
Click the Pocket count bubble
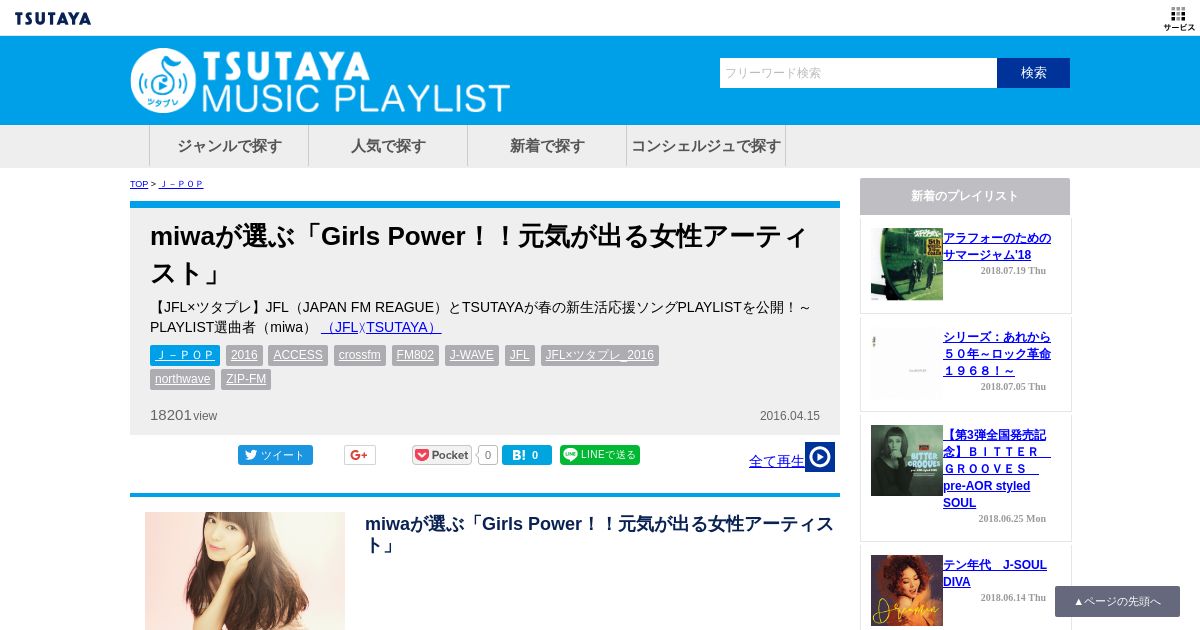488,455
